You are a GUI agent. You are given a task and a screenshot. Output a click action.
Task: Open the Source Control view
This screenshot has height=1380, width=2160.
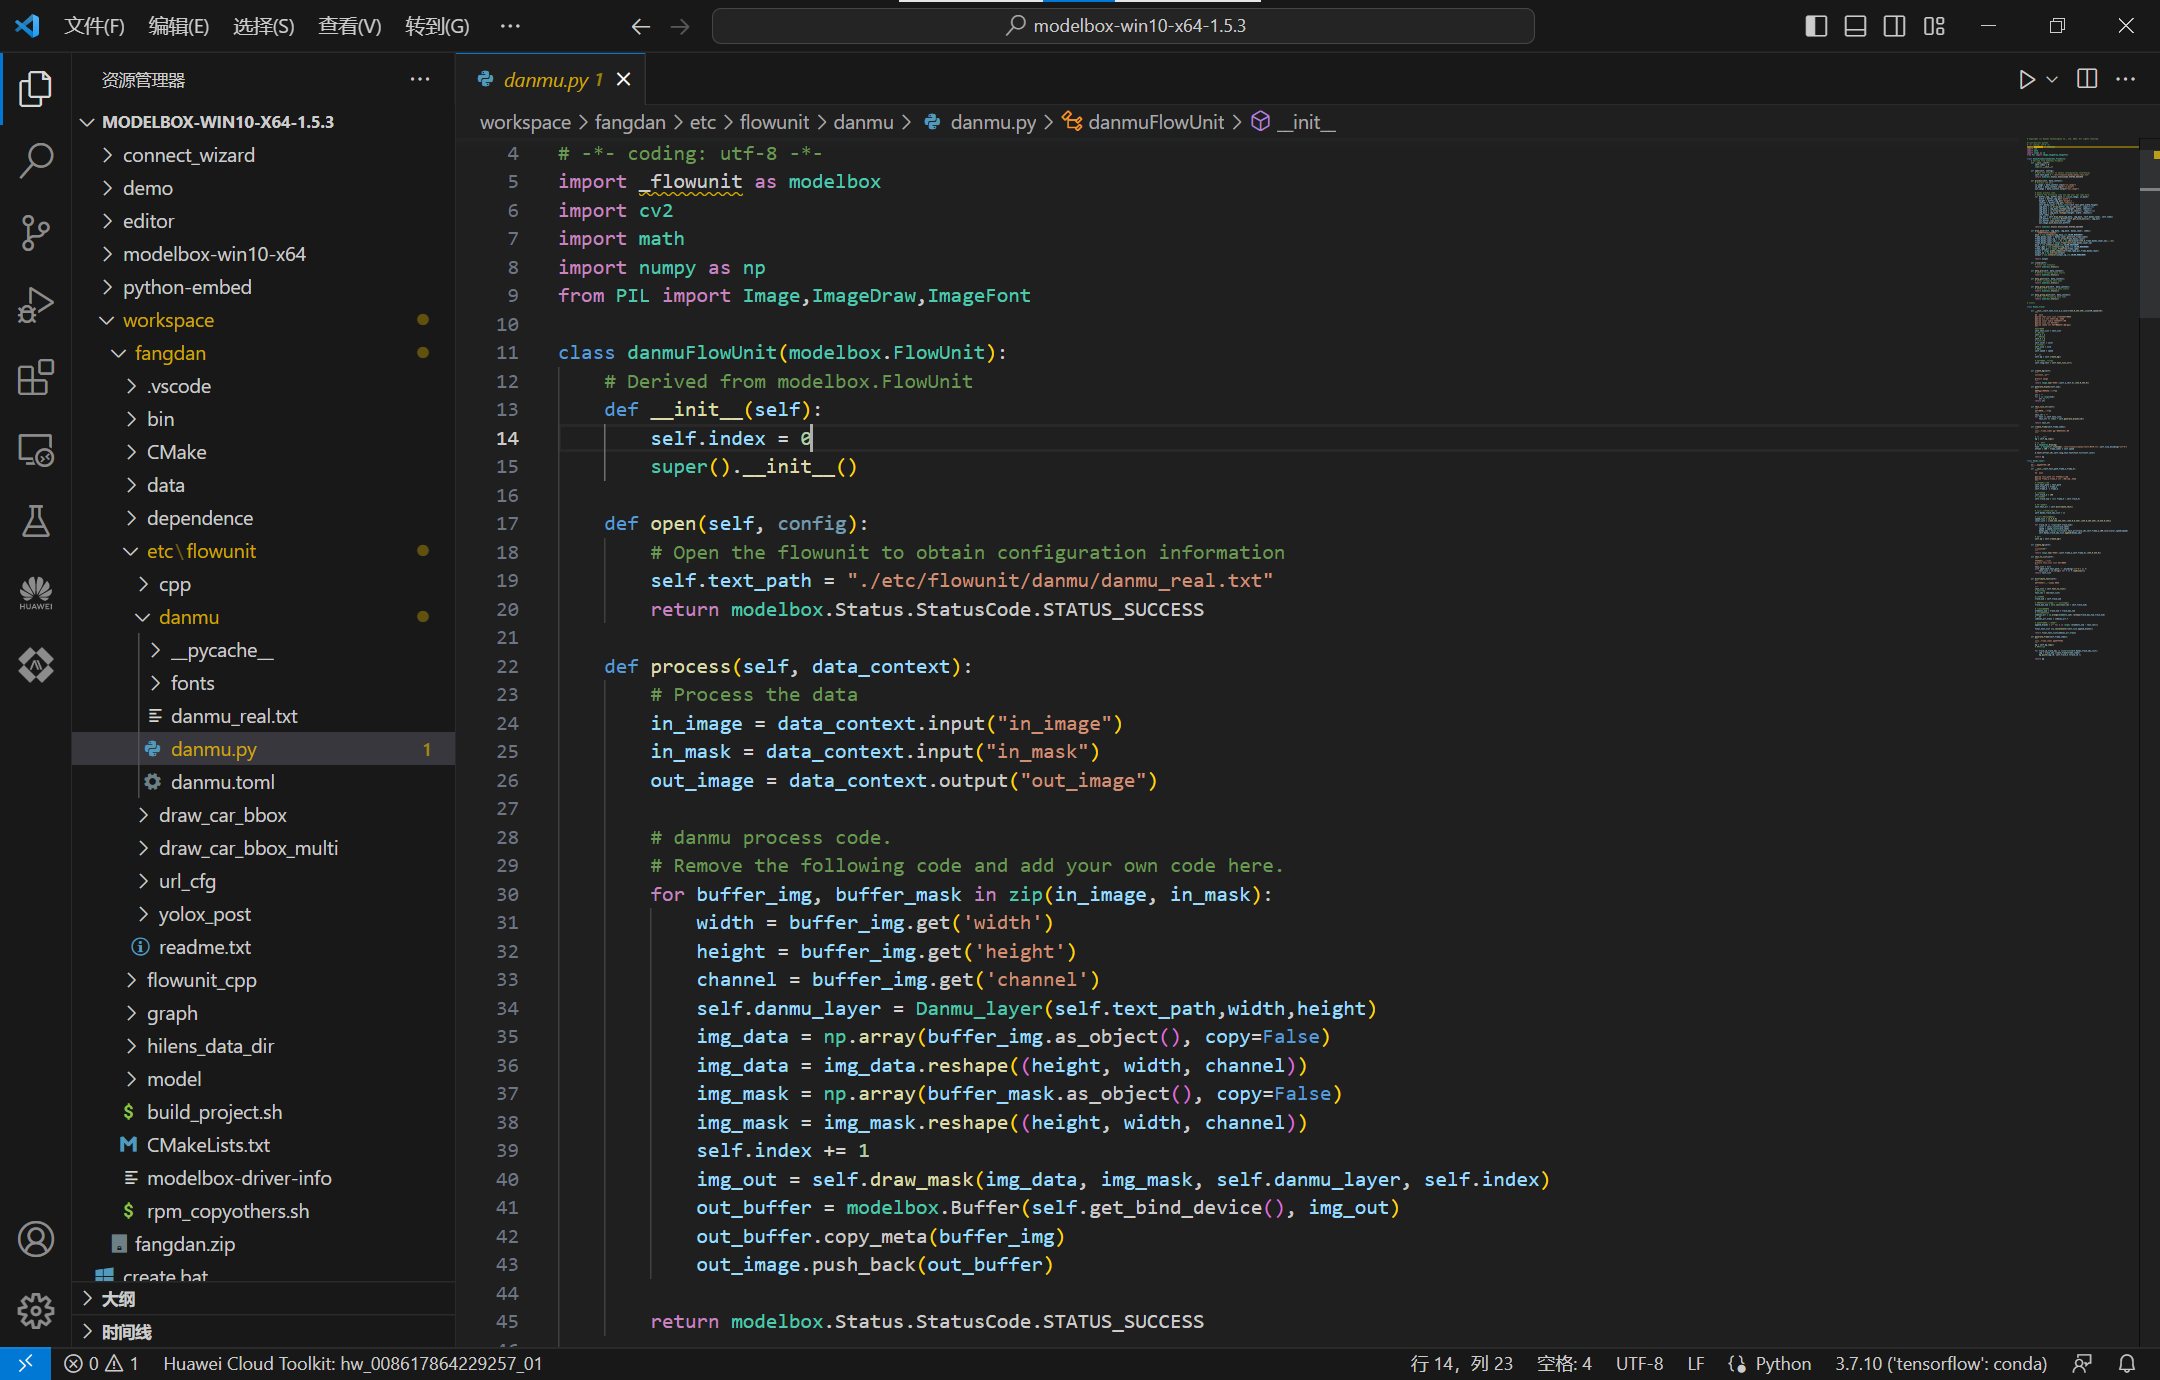36,232
